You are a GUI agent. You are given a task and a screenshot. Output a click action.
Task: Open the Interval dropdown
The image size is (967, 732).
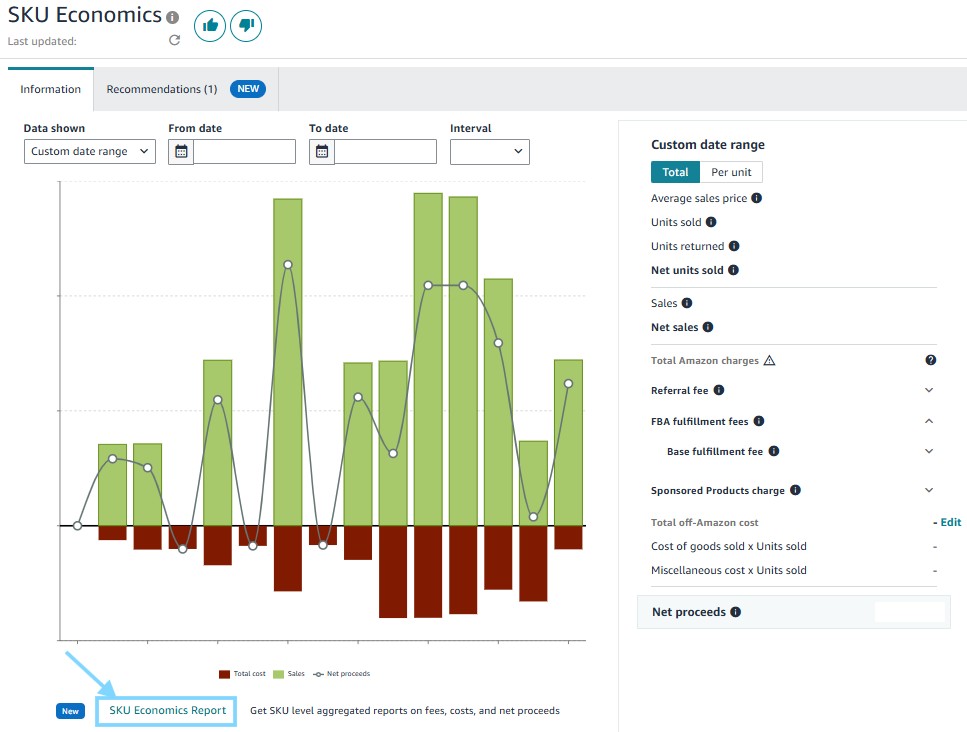[x=490, y=151]
